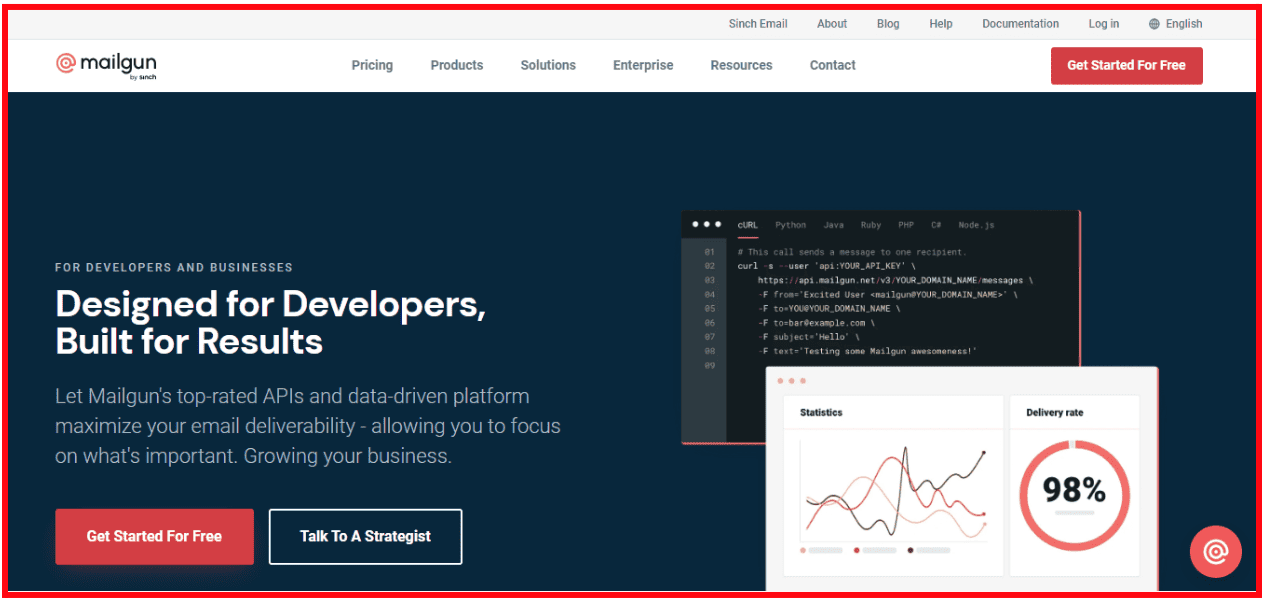This screenshot has height=598, width=1268.
Task: Click Talk To A Strategist button
Action: [365, 536]
